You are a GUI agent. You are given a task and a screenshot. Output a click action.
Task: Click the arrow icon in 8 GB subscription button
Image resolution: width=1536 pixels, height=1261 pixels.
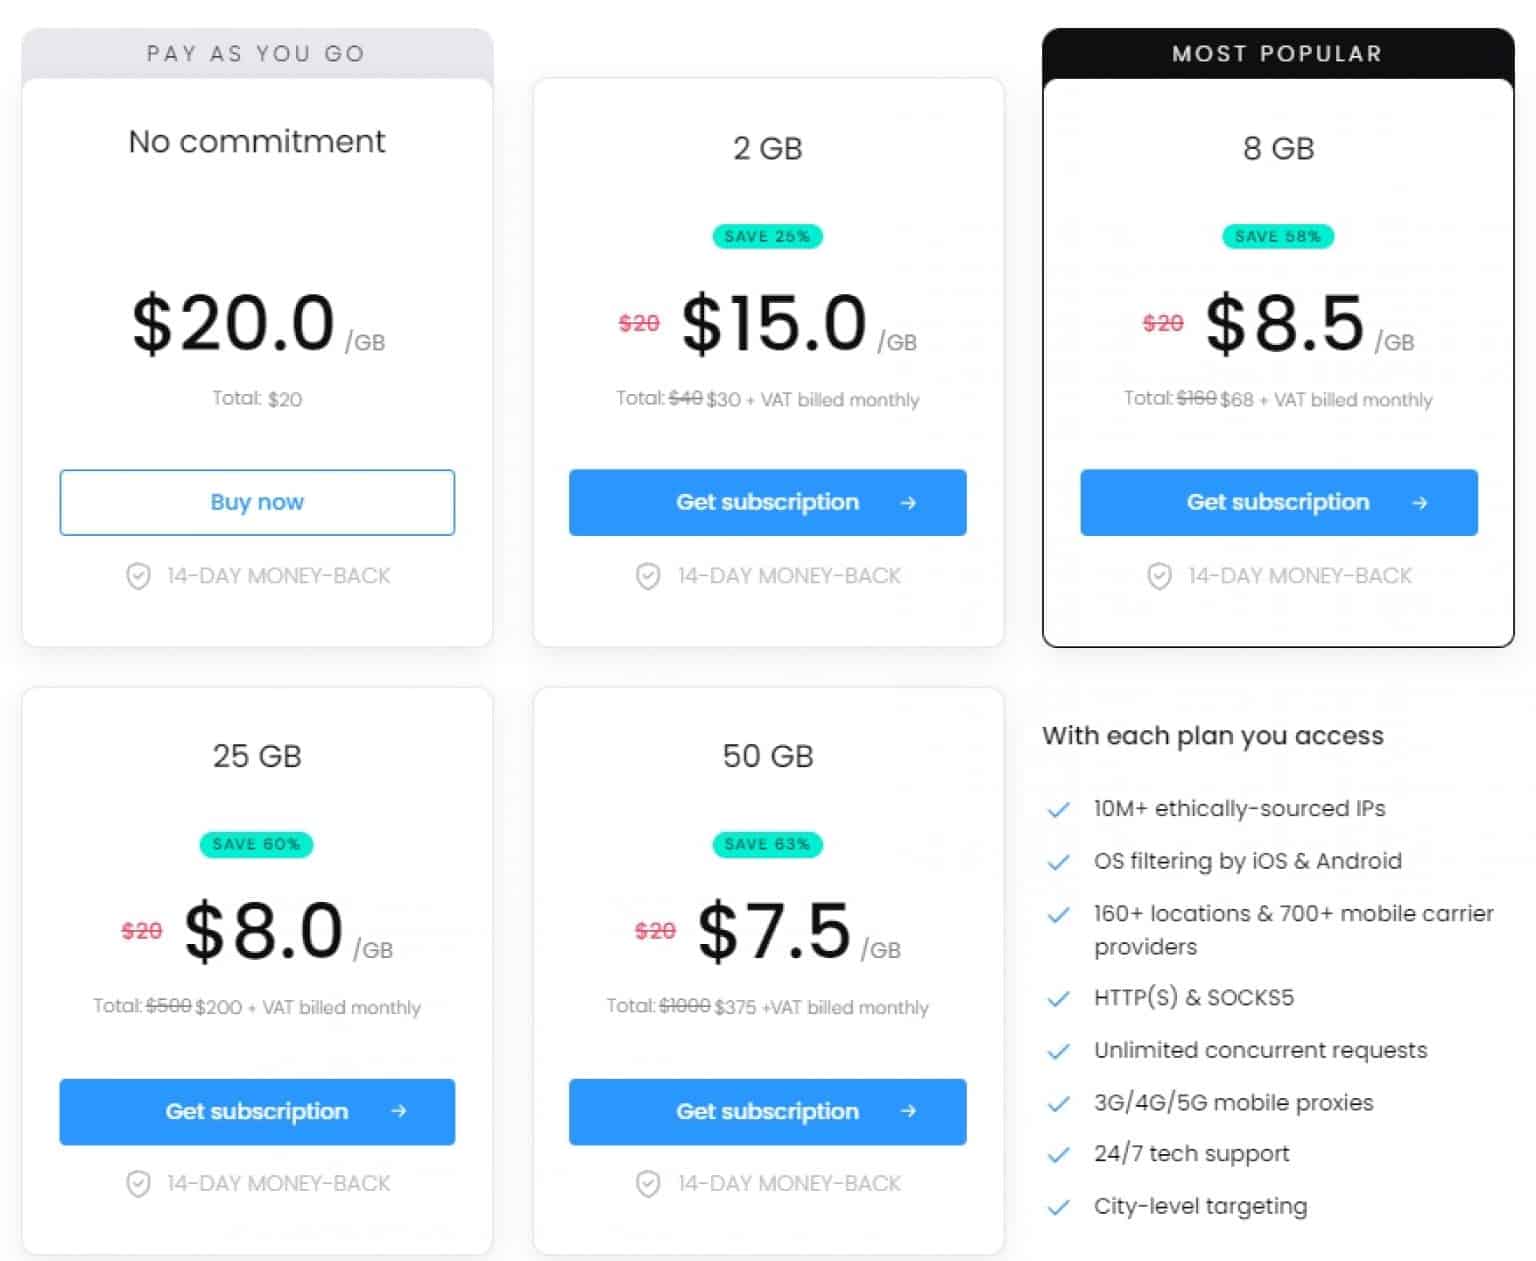pos(1419,503)
